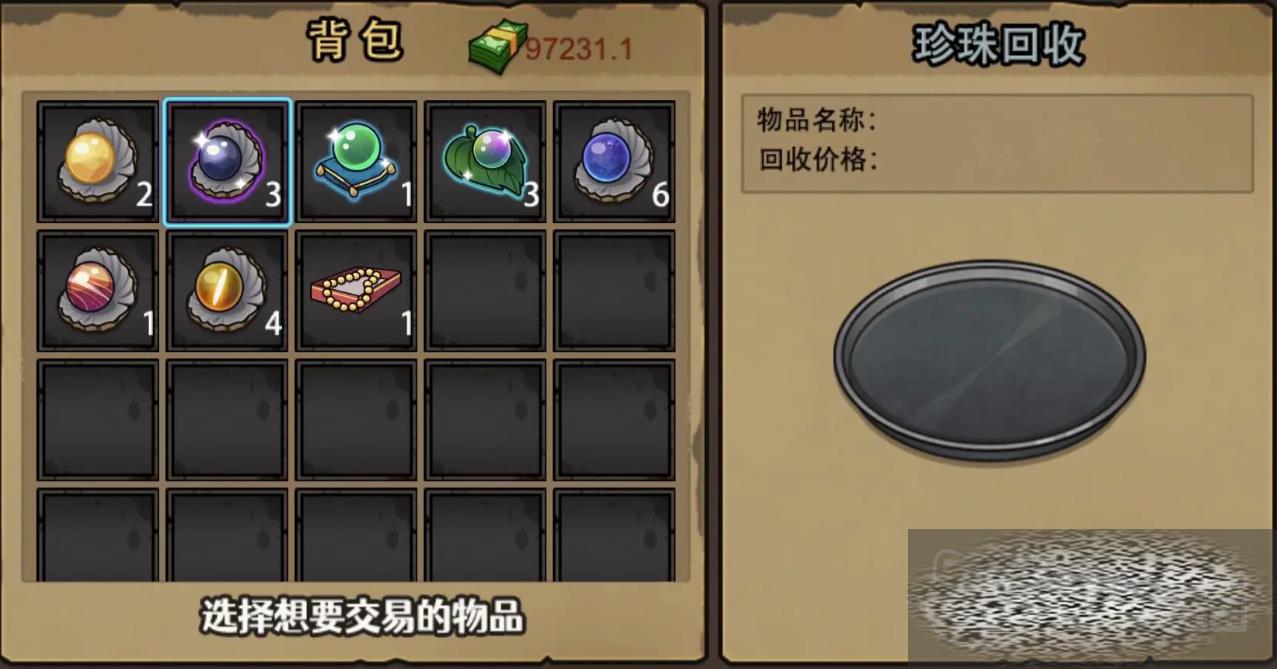Image resolution: width=1277 pixels, height=669 pixels.
Task: Click the money balance 97231.1
Action: coord(580,49)
